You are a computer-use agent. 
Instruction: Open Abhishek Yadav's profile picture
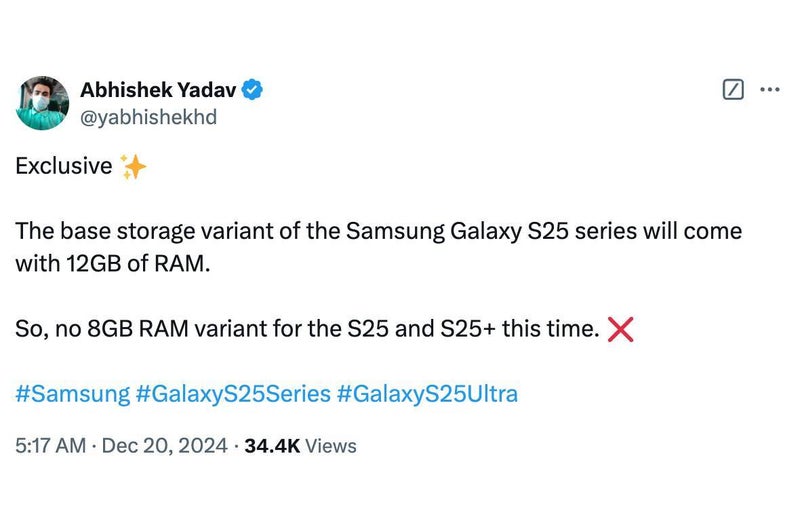click(42, 103)
